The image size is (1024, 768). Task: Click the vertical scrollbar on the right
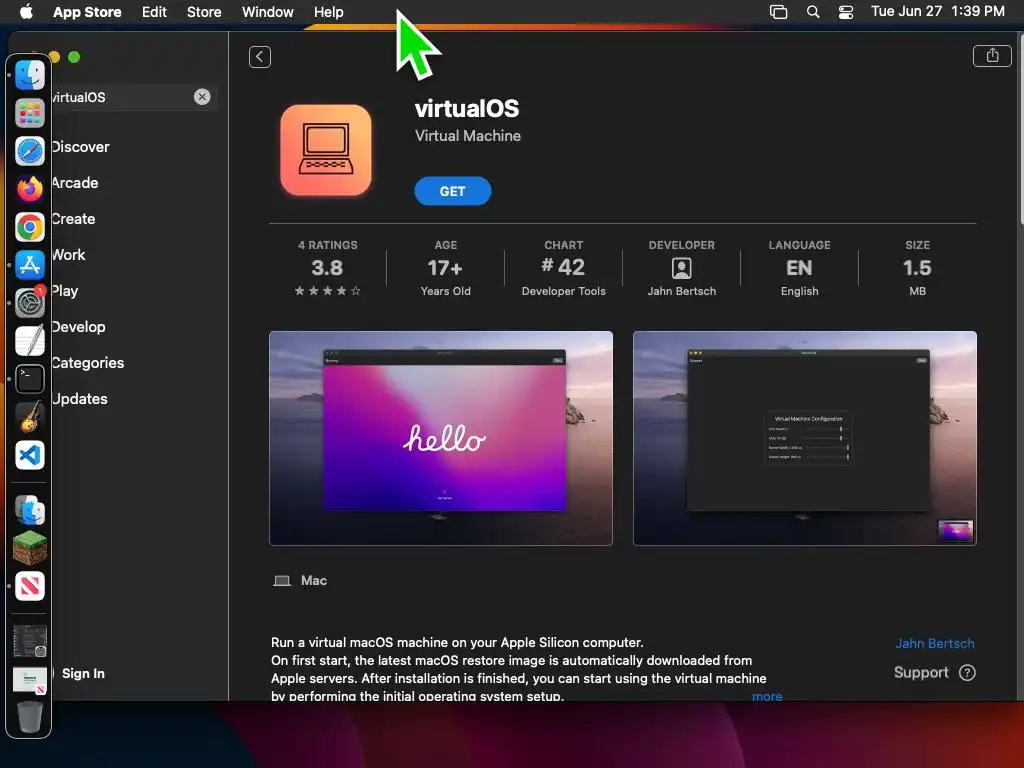click(1020, 131)
